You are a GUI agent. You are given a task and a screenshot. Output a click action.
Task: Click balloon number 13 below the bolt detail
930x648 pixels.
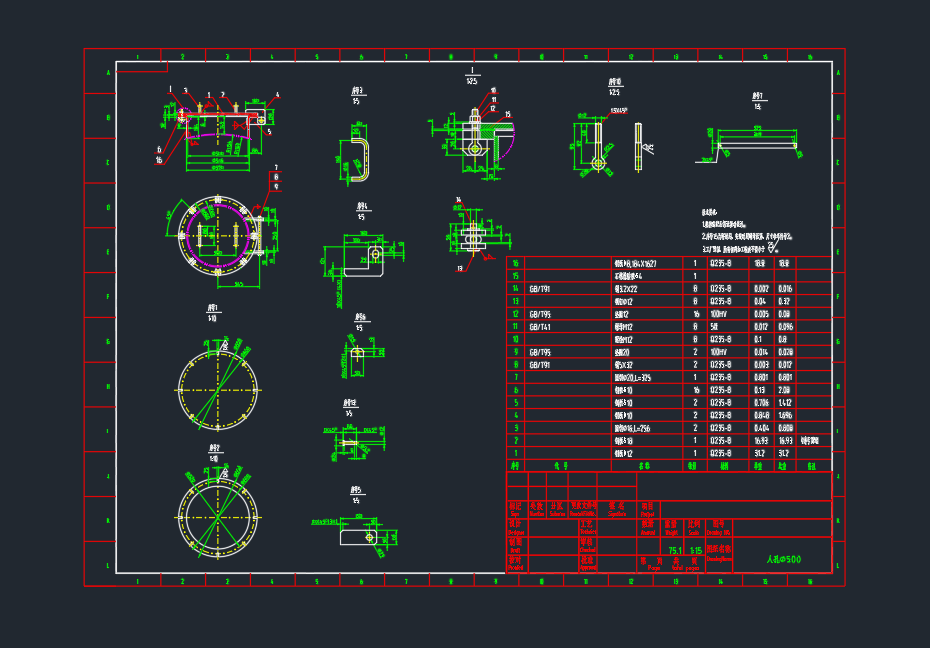tap(460, 269)
